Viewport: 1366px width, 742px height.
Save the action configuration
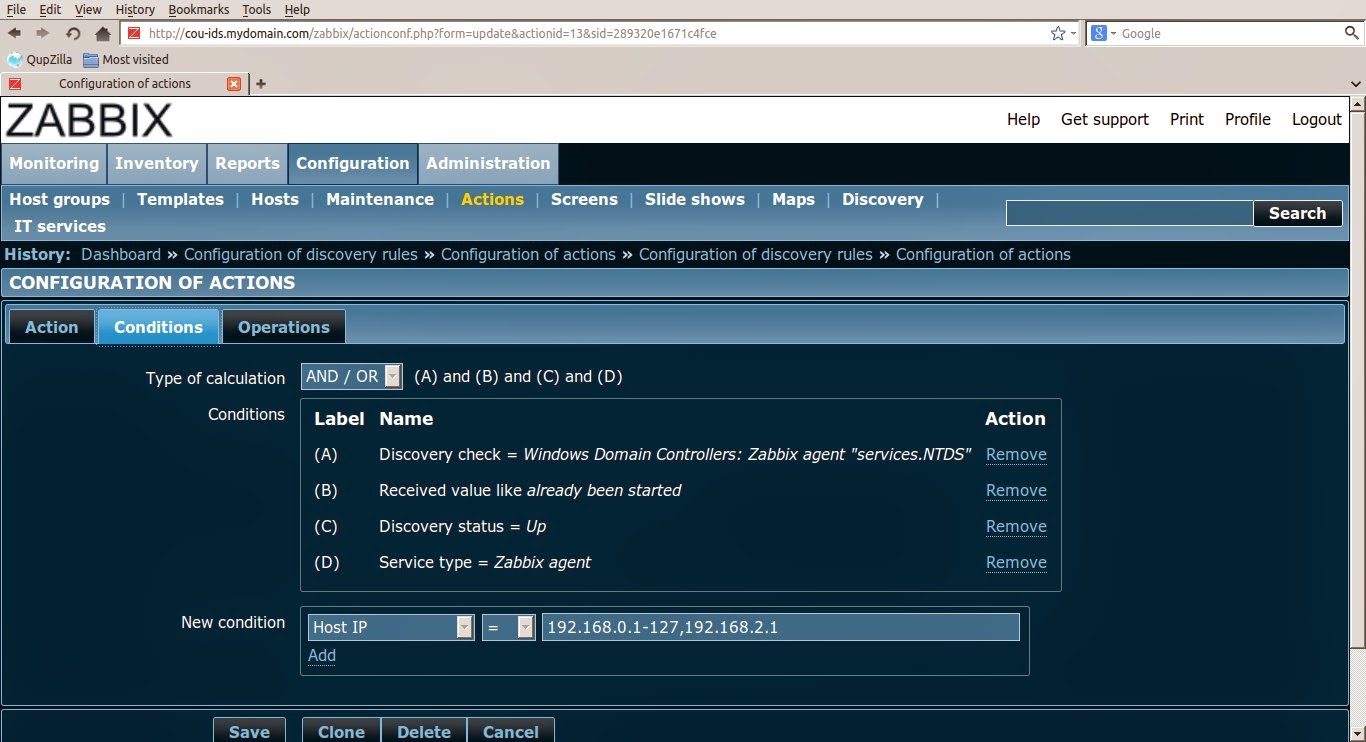click(248, 731)
